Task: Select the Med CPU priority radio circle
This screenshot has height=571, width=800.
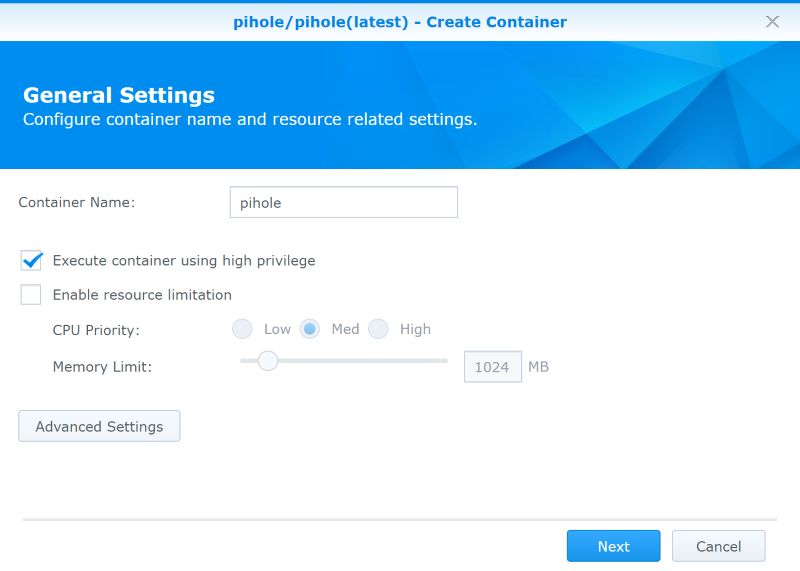Action: point(310,329)
